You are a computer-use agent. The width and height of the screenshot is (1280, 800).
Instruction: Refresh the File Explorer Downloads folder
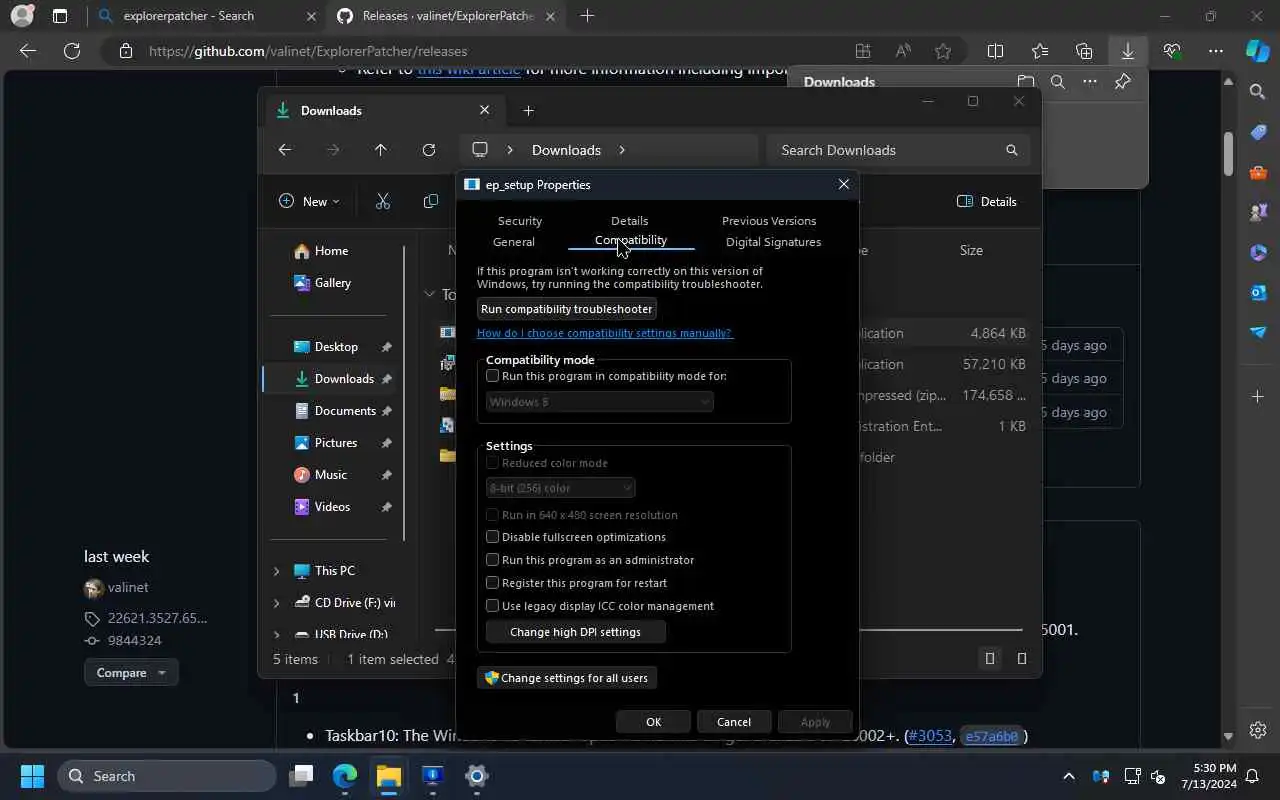pos(429,150)
